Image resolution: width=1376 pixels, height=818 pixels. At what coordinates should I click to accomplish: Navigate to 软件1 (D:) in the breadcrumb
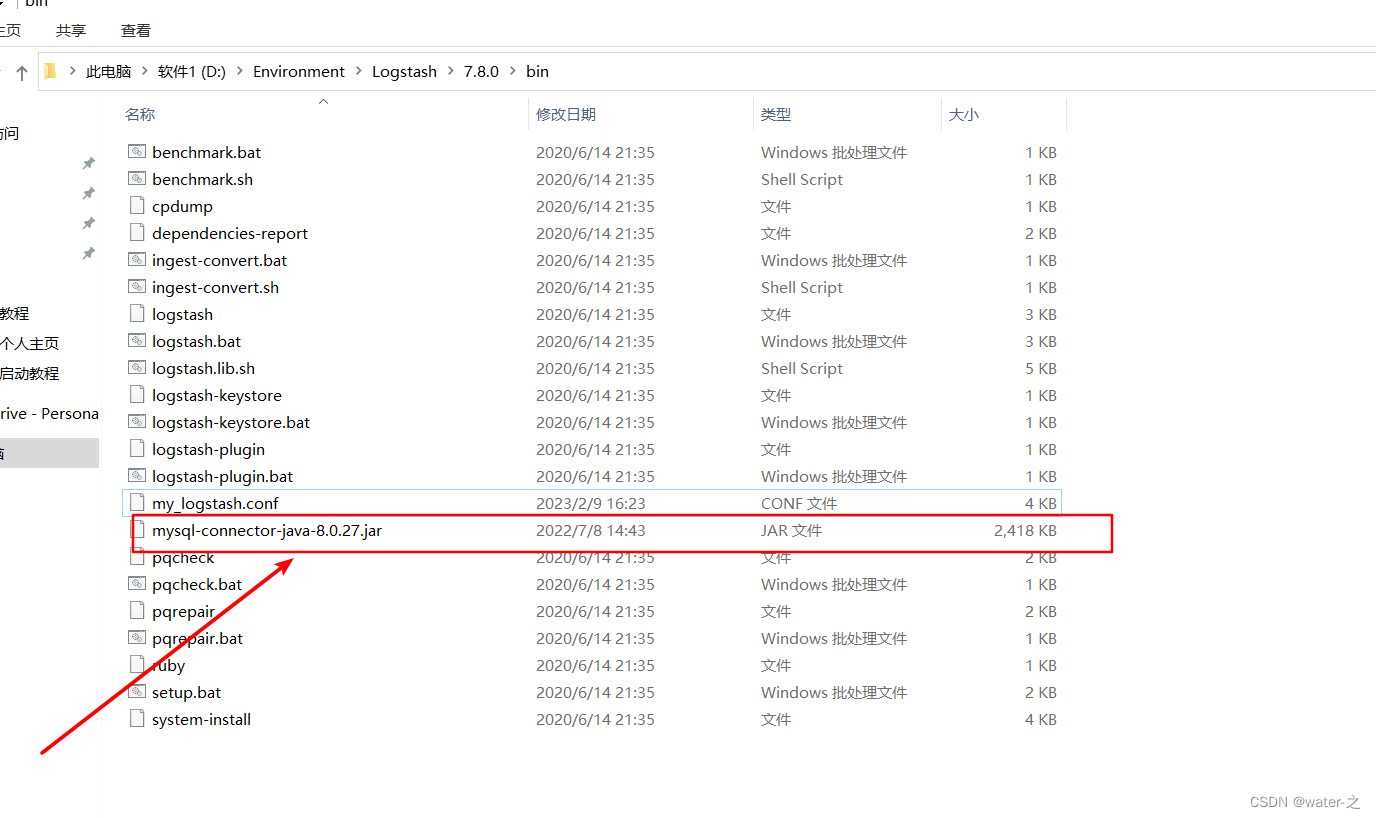click(192, 71)
